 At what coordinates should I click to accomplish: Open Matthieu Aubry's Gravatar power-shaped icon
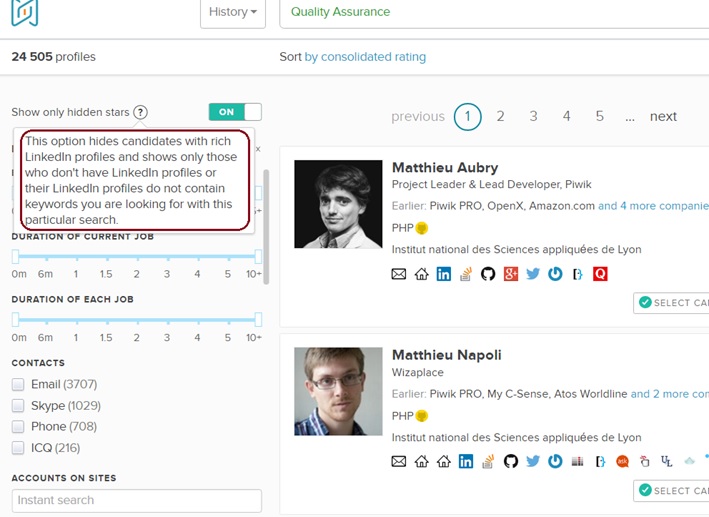(555, 274)
